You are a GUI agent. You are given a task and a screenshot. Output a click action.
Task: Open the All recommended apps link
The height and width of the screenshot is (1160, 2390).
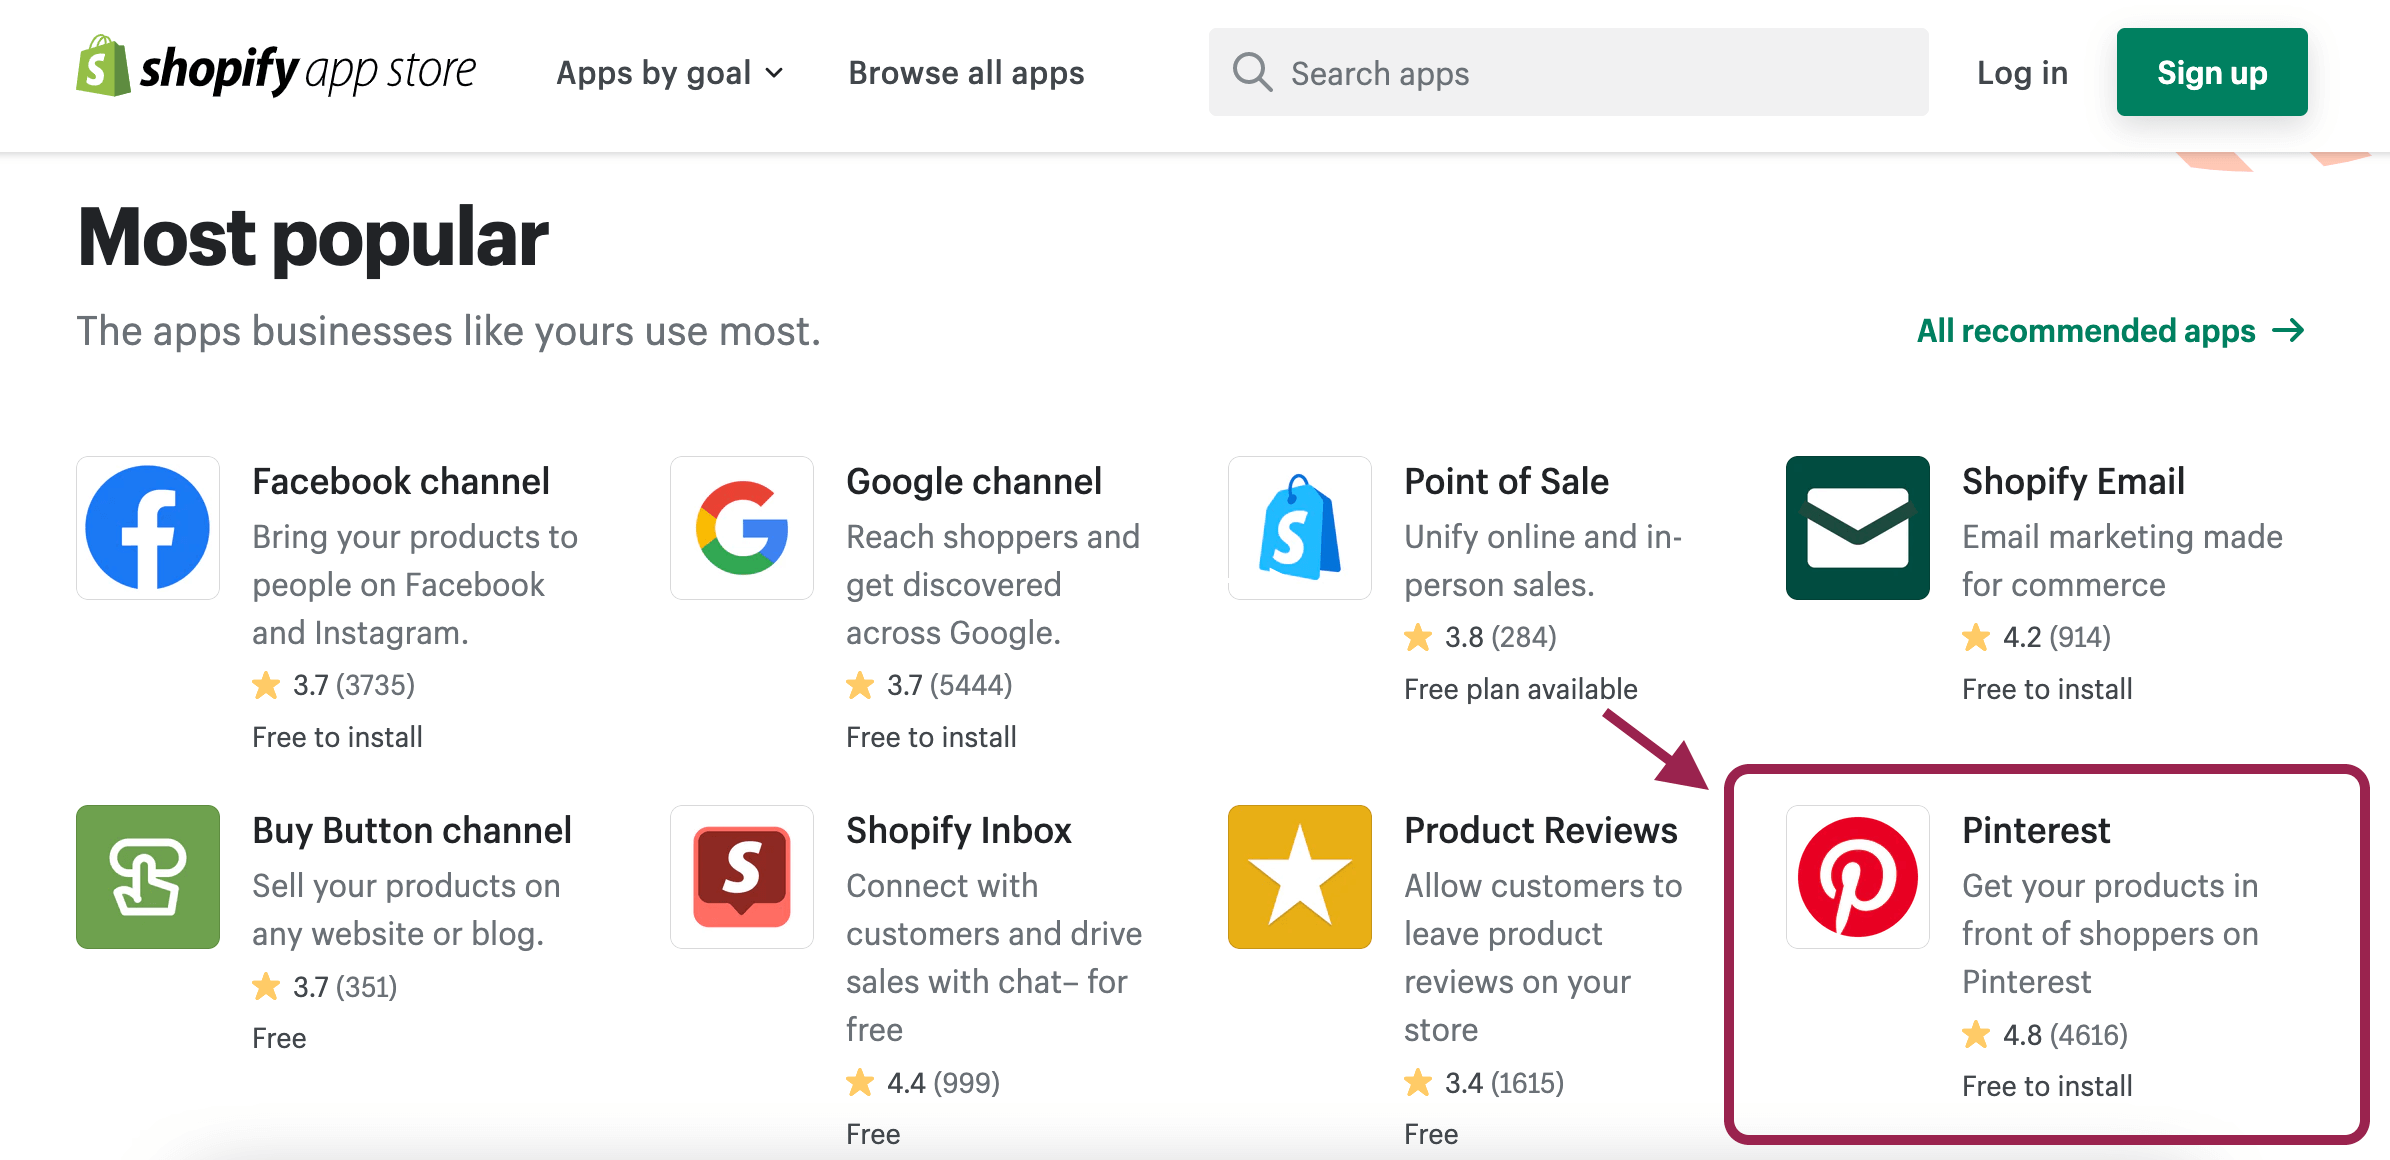pyautogui.click(x=2111, y=331)
